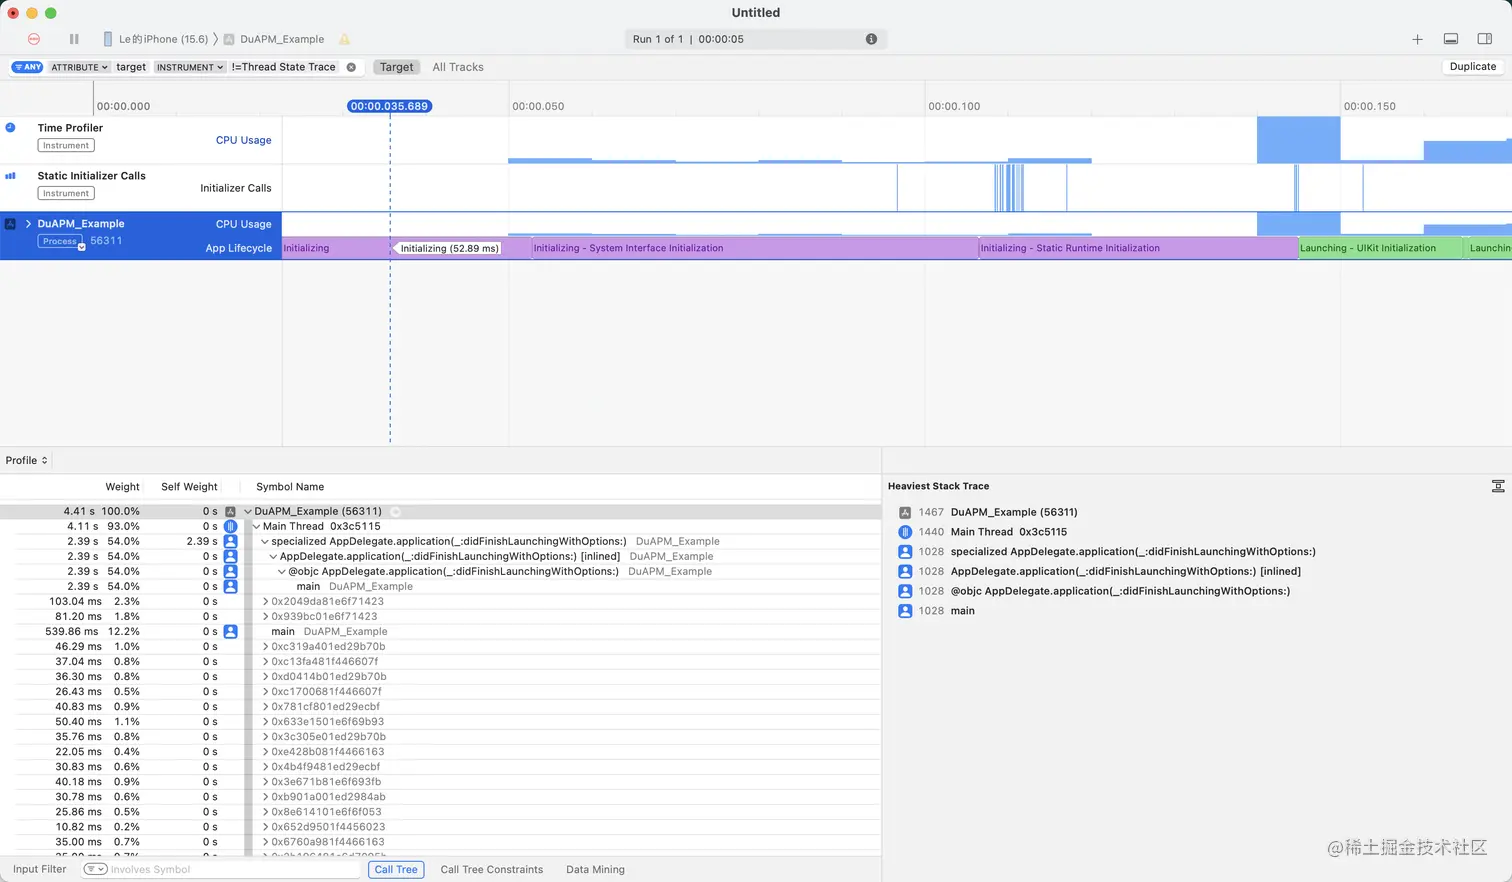Click the 103.04 ms weight cell
This screenshot has height=882, width=1512.
pyautogui.click(x=75, y=601)
